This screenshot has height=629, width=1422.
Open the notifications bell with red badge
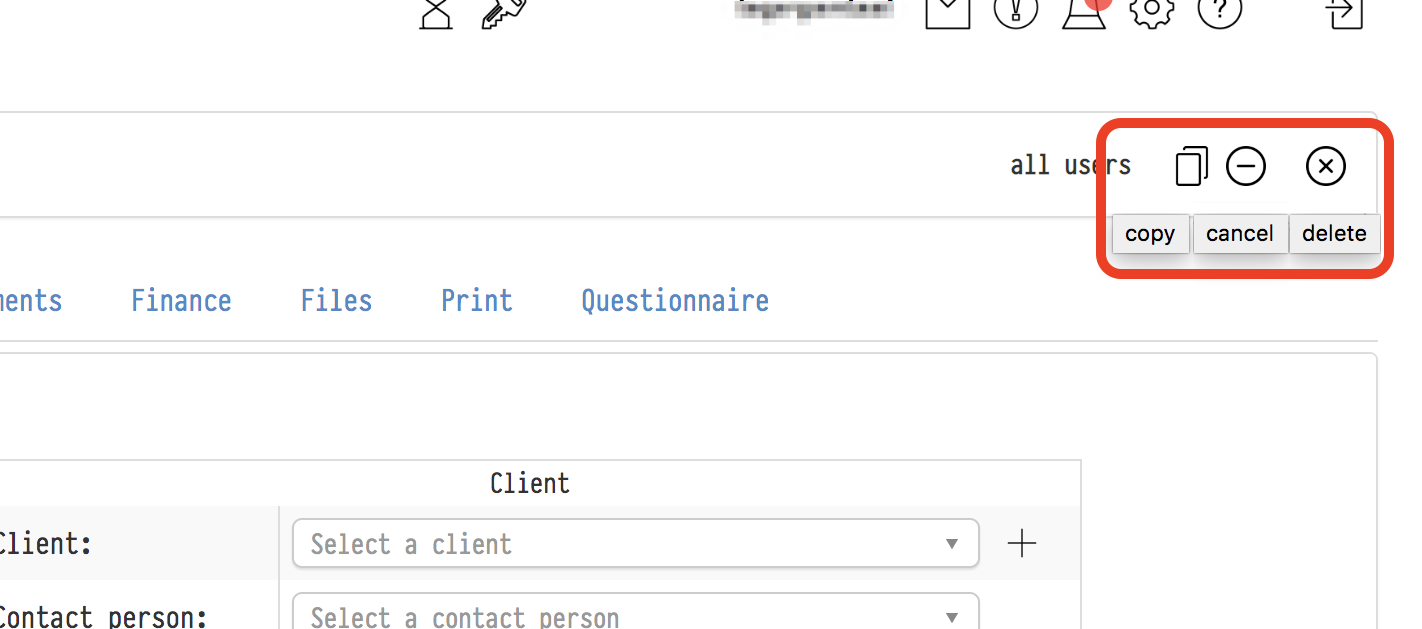pyautogui.click(x=1084, y=12)
